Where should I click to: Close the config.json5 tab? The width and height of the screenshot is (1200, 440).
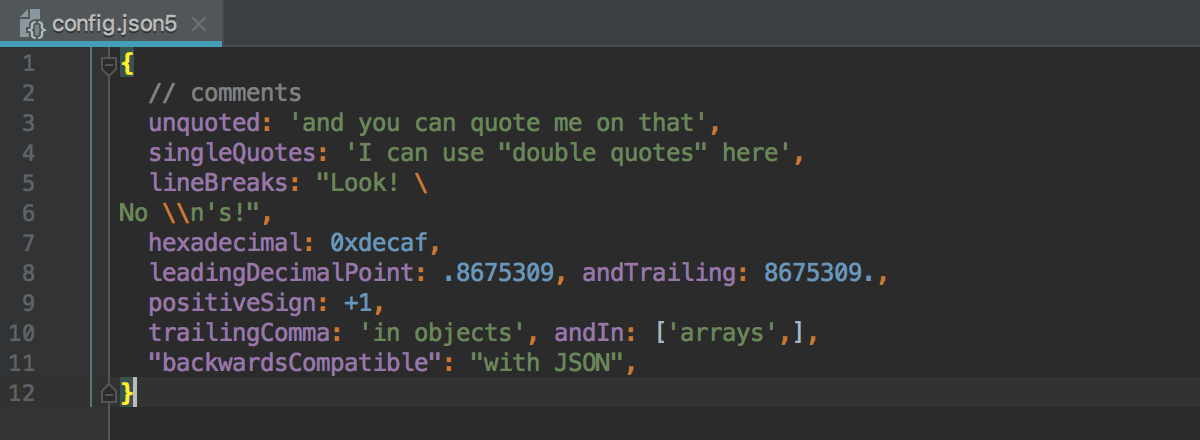[198, 24]
